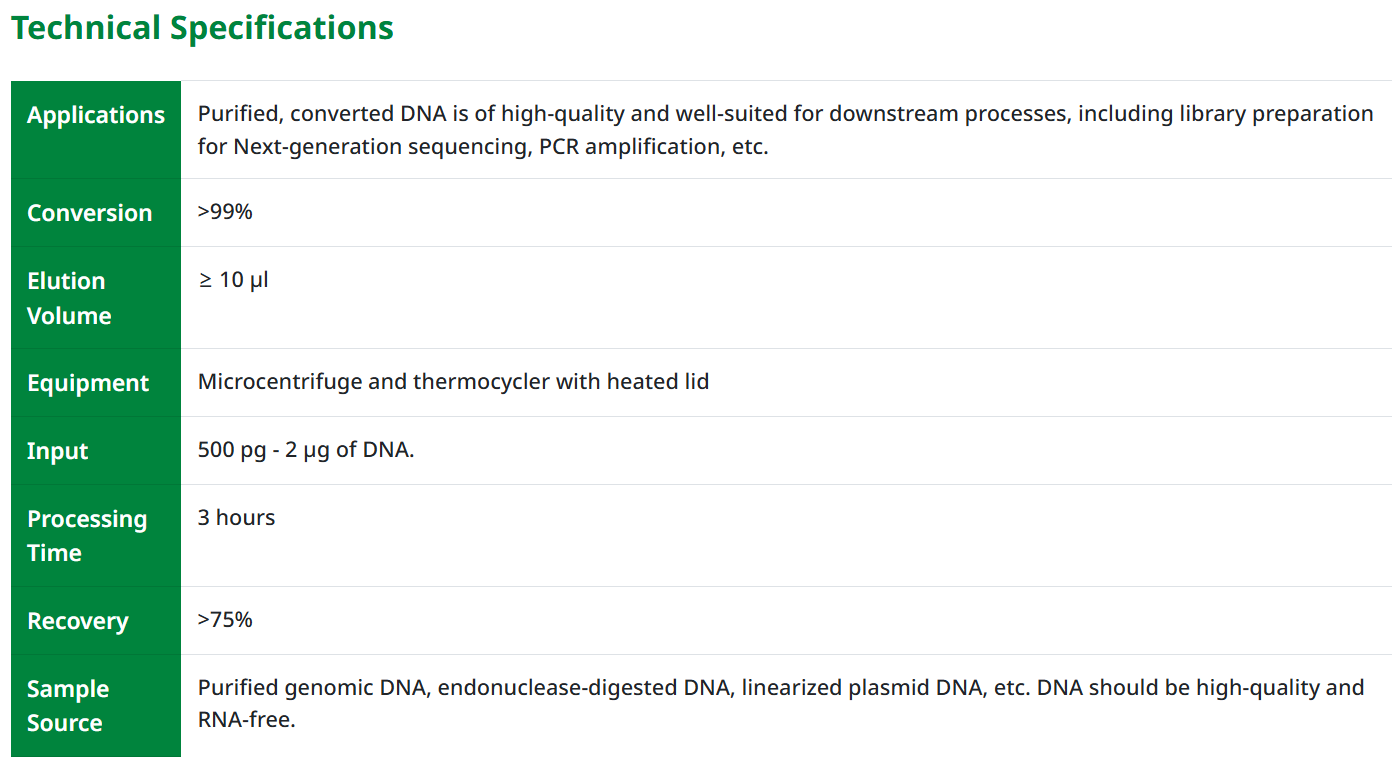Click the >99% conversion value
This screenshot has height=758, width=1392.
225,212
